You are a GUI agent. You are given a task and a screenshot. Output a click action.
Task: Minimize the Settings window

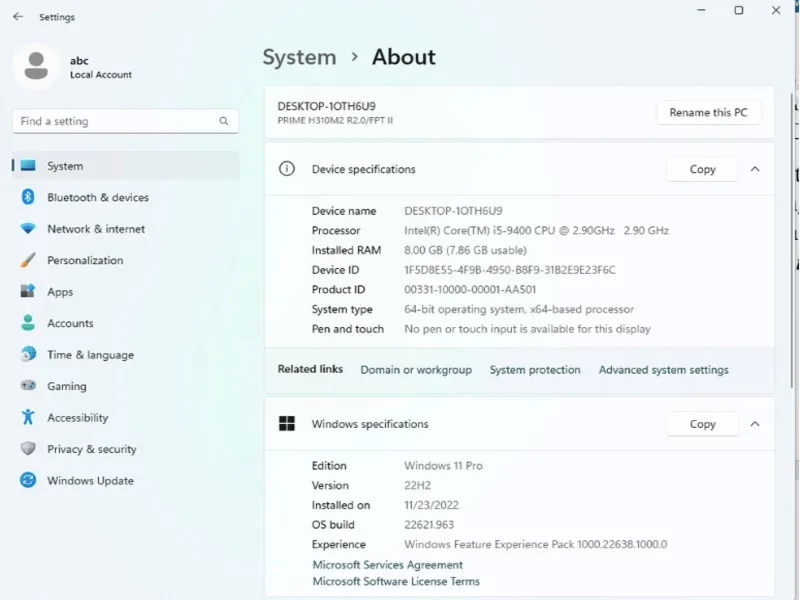(x=702, y=10)
